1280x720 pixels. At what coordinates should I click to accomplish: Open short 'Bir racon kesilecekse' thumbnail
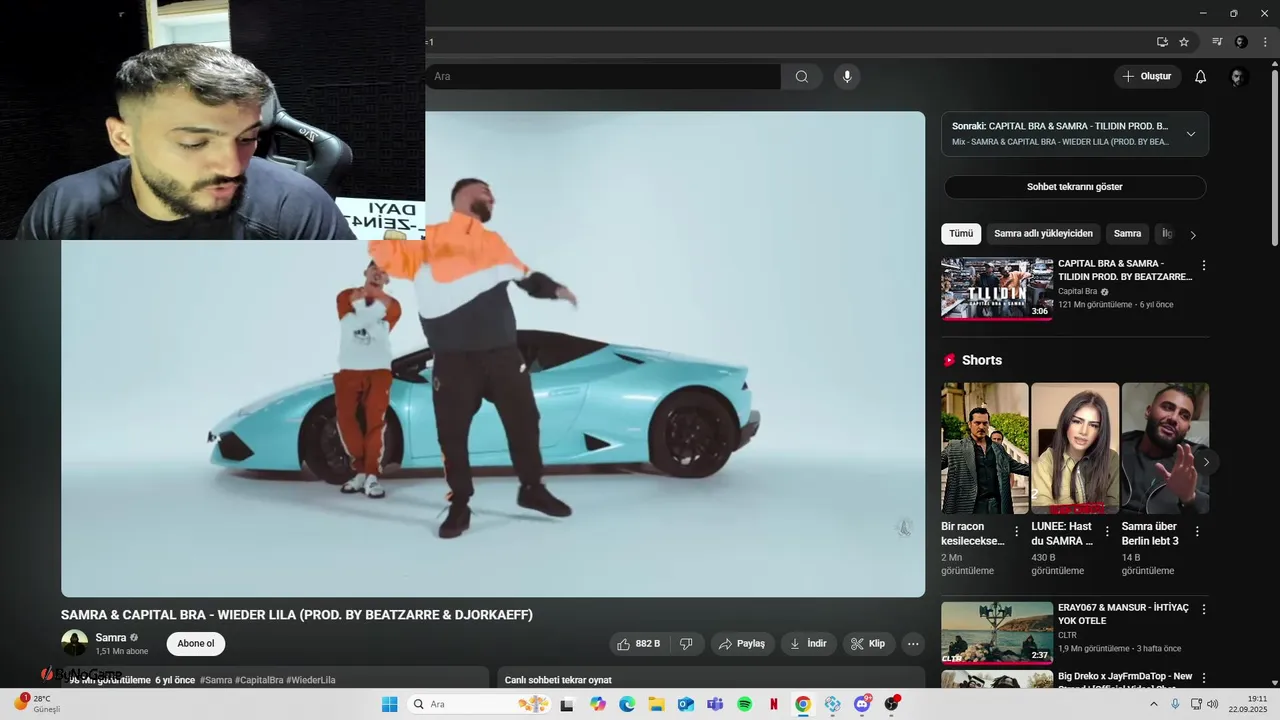(x=985, y=448)
